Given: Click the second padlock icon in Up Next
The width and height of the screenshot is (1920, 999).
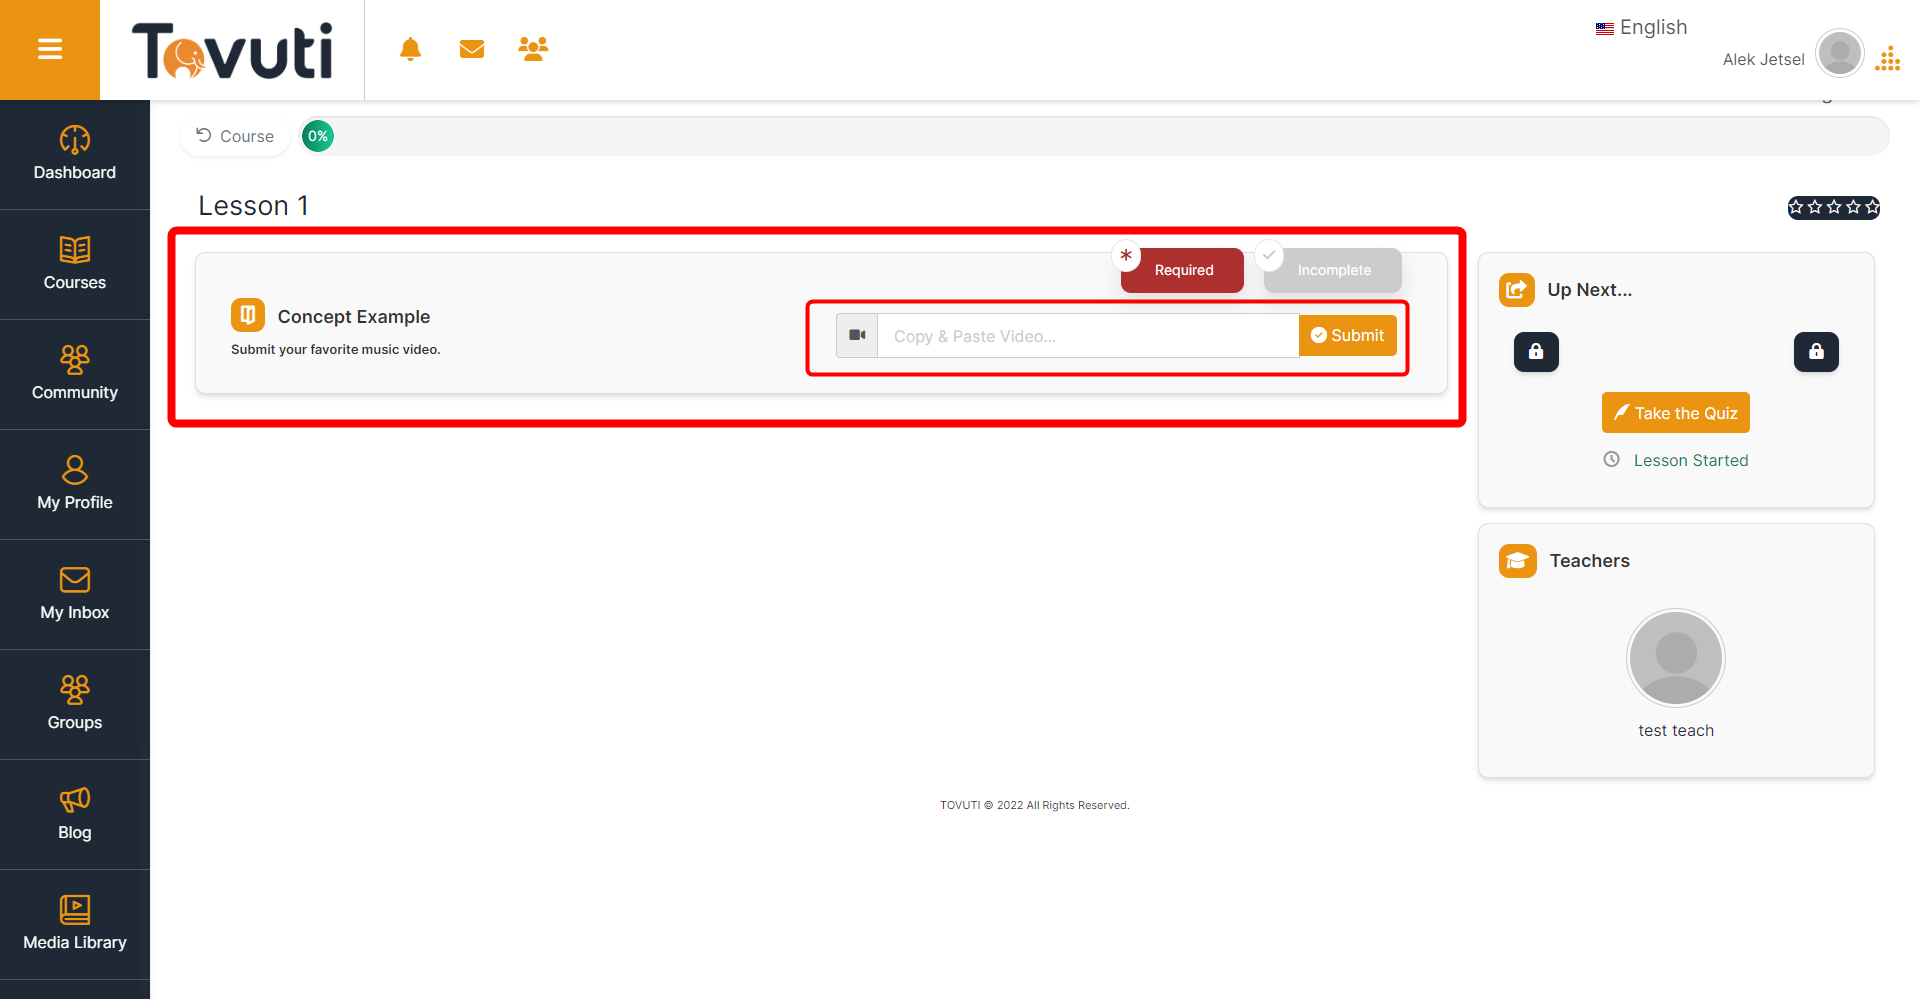Looking at the screenshot, I should pos(1816,352).
